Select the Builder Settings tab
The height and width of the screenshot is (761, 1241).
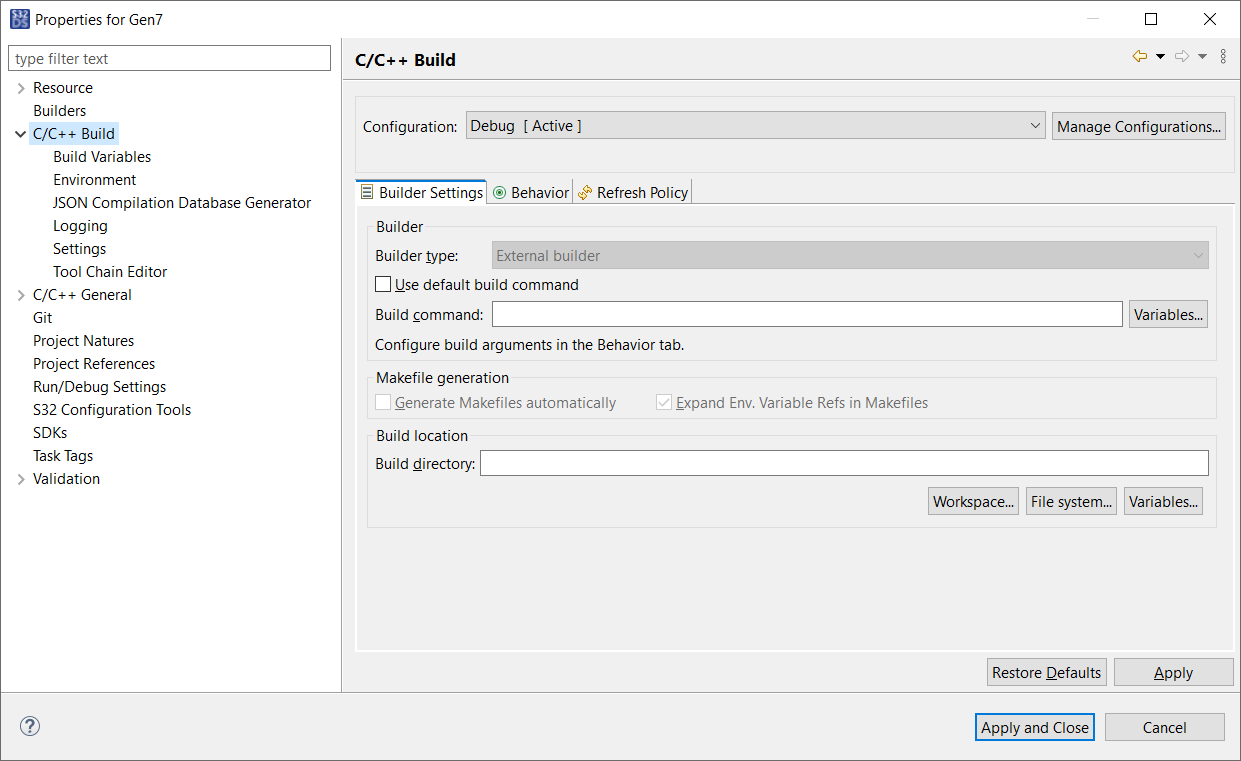pos(421,193)
